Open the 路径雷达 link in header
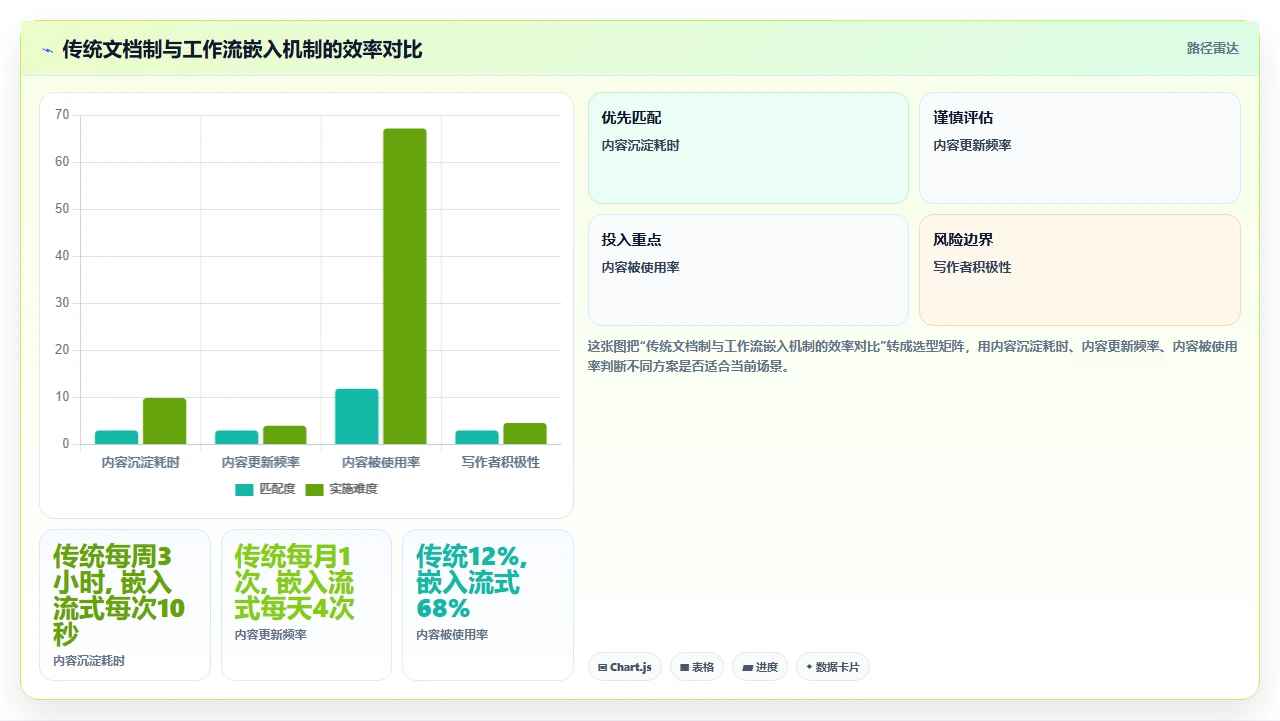The height and width of the screenshot is (721, 1280). point(1212,48)
